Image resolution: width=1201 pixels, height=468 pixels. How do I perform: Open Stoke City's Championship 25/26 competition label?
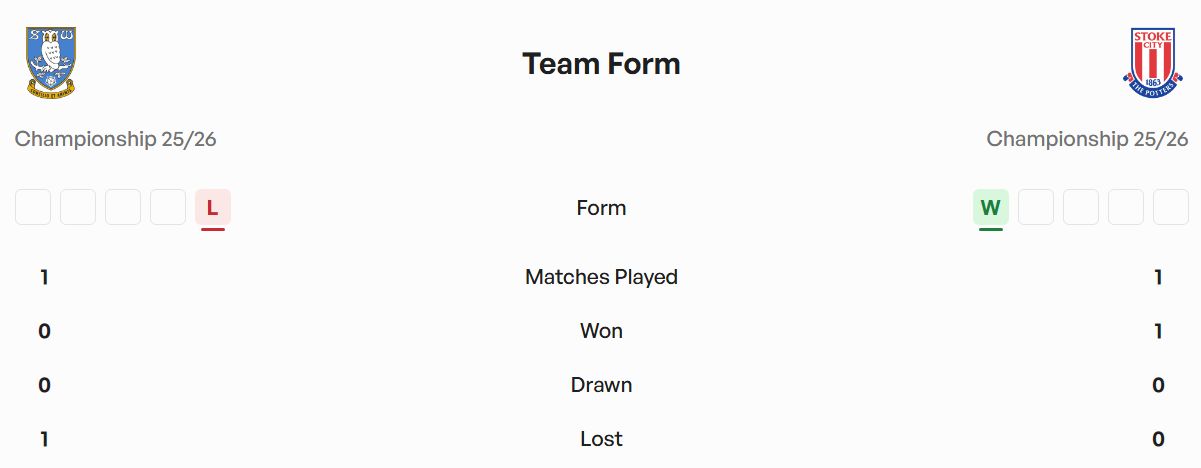[x=1087, y=139]
